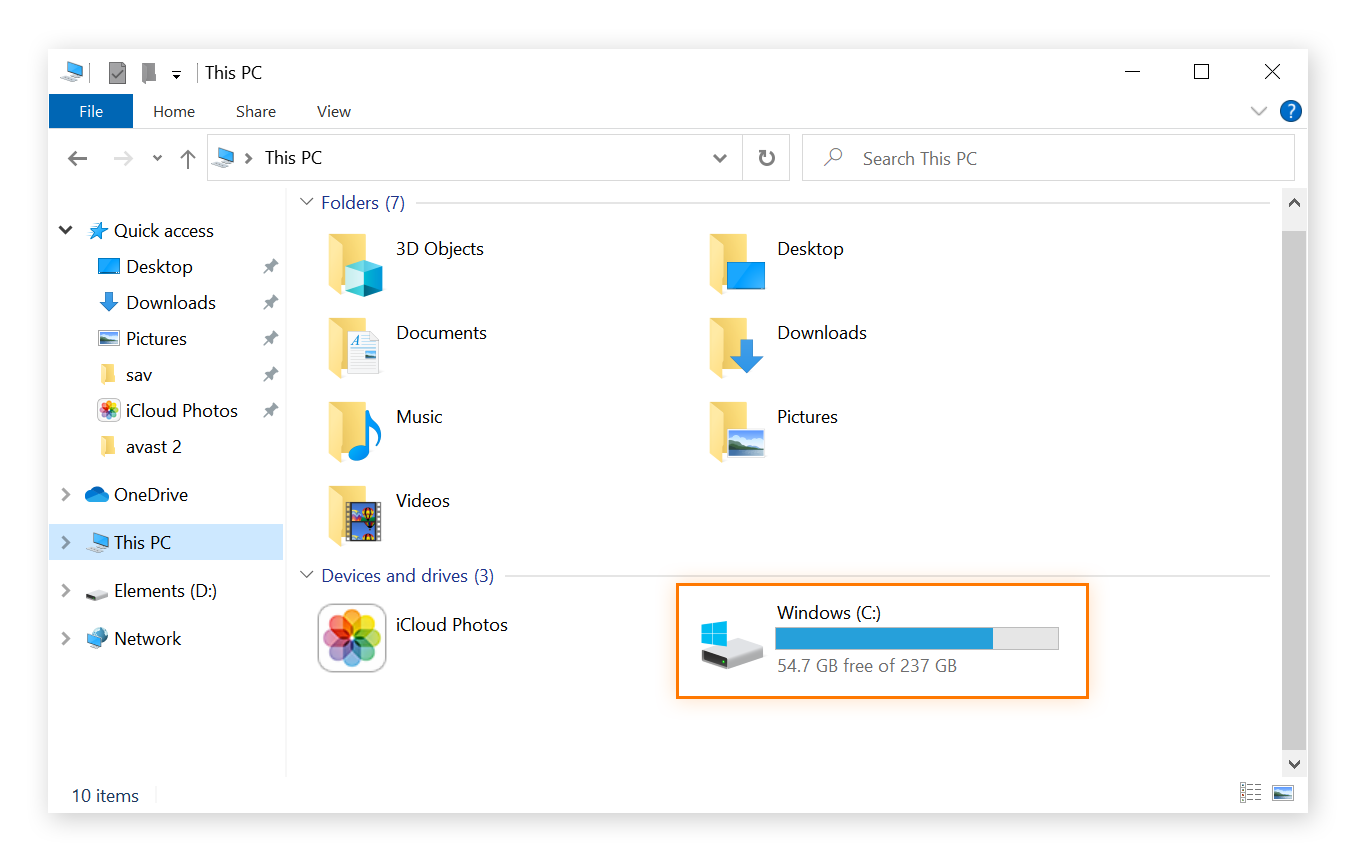Click the New Folder icon in the Quick Access Toolbar
The width and height of the screenshot is (1356, 861).
[148, 72]
